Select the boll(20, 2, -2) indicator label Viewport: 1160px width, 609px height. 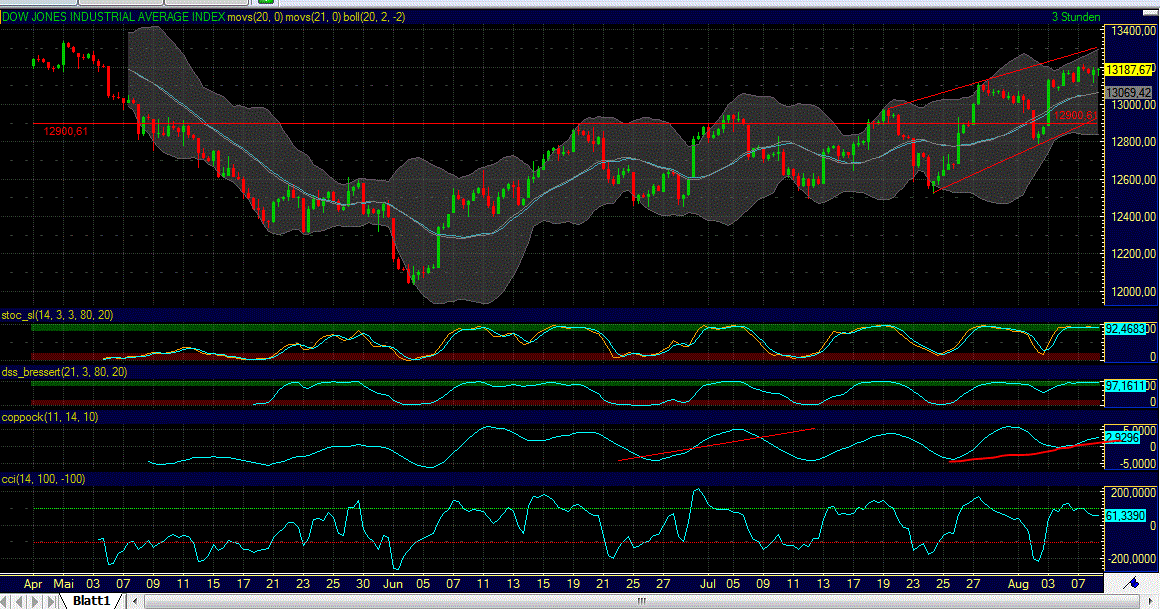click(x=374, y=16)
